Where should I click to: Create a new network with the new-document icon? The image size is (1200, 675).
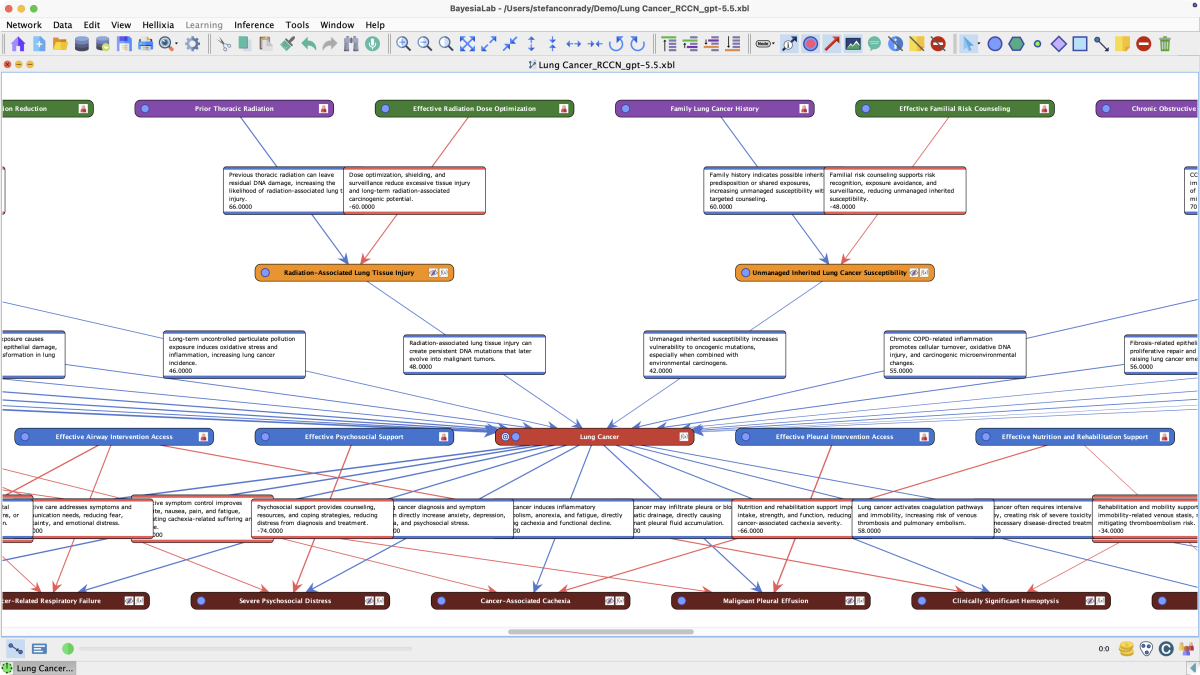[x=39, y=44]
